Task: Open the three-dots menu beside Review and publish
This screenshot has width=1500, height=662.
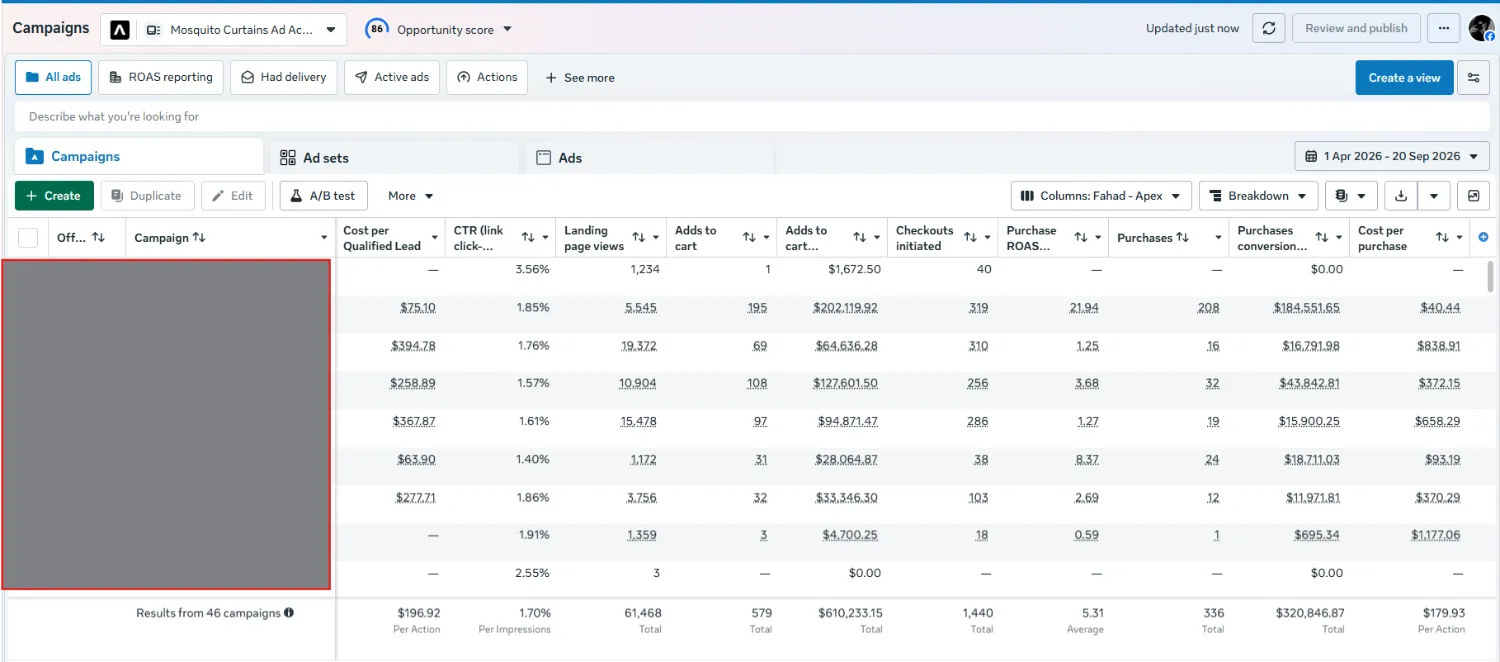Action: point(1443,28)
